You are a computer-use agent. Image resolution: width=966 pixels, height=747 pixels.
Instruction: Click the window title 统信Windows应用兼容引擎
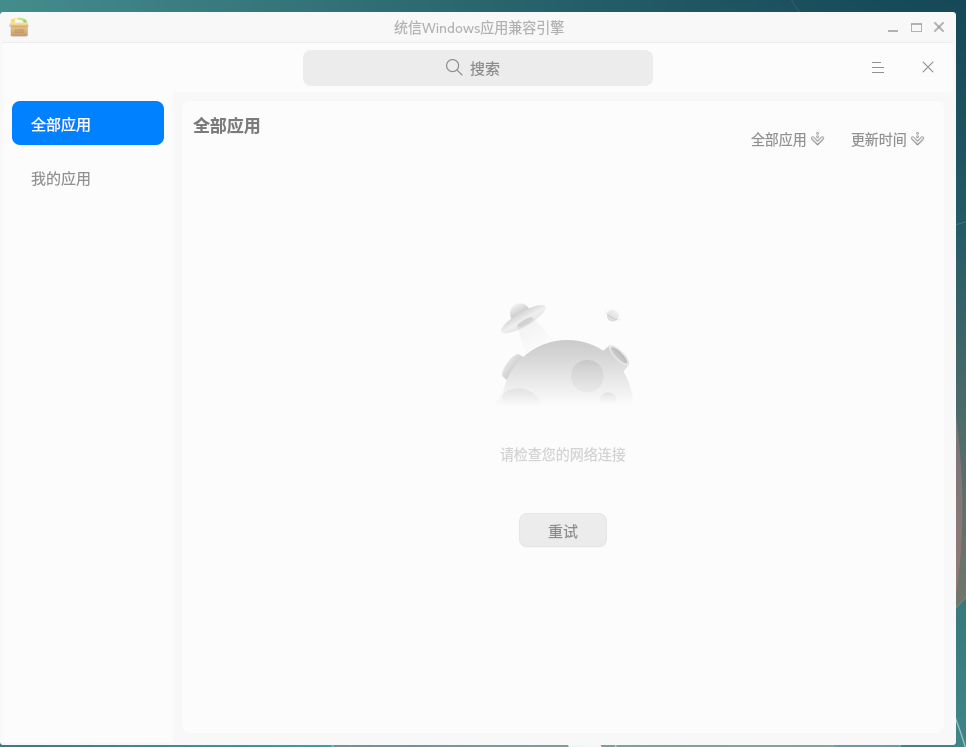coord(479,28)
